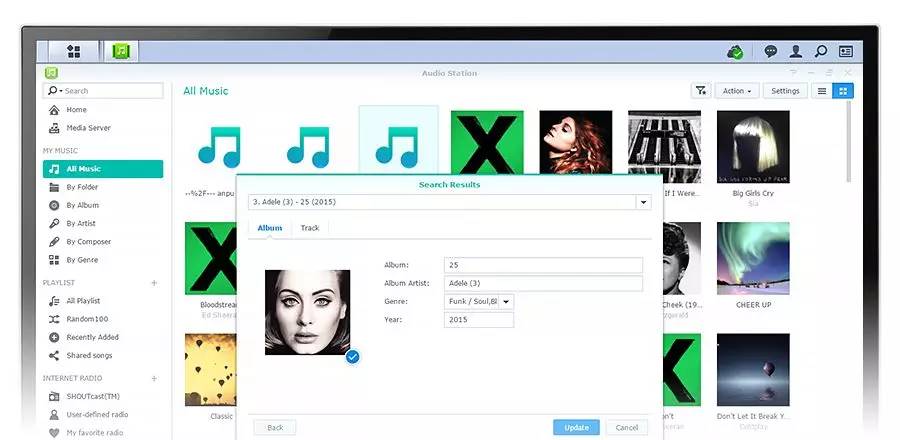This screenshot has height=440, width=900.
Task: Select the red-haired woman album thumbnail
Action: [x=576, y=142]
